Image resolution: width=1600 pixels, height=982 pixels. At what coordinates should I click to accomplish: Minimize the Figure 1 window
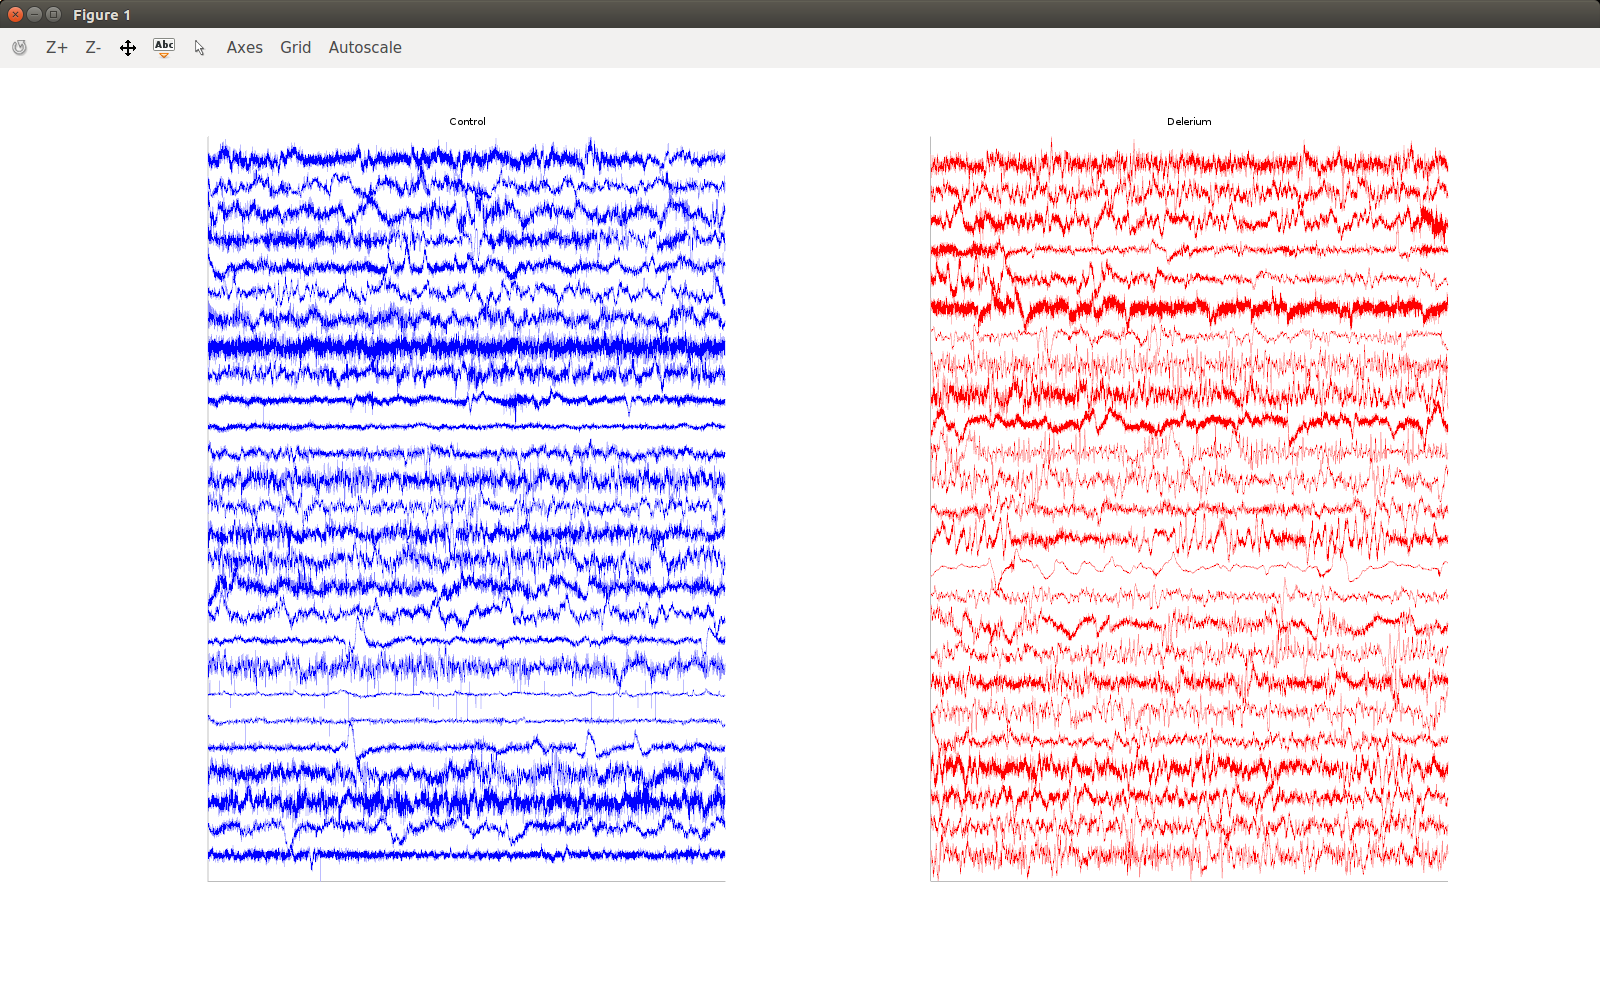coord(34,14)
